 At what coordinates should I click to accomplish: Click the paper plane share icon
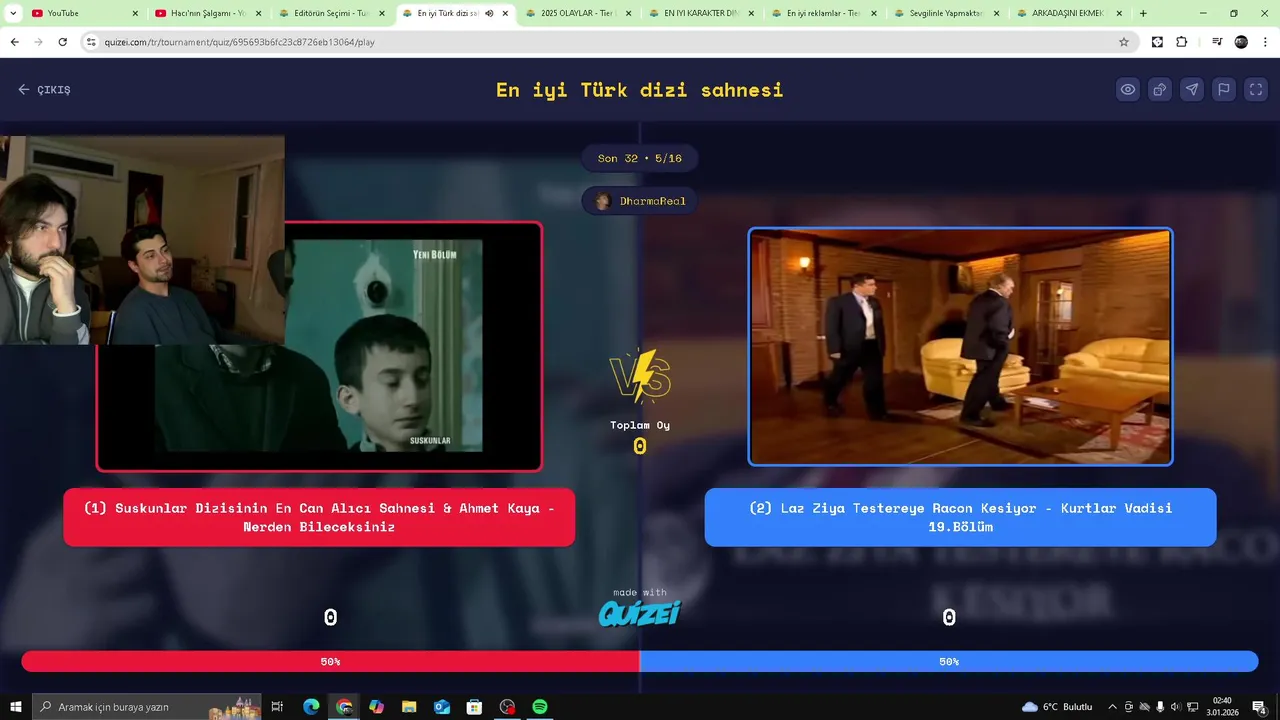coord(1192,89)
